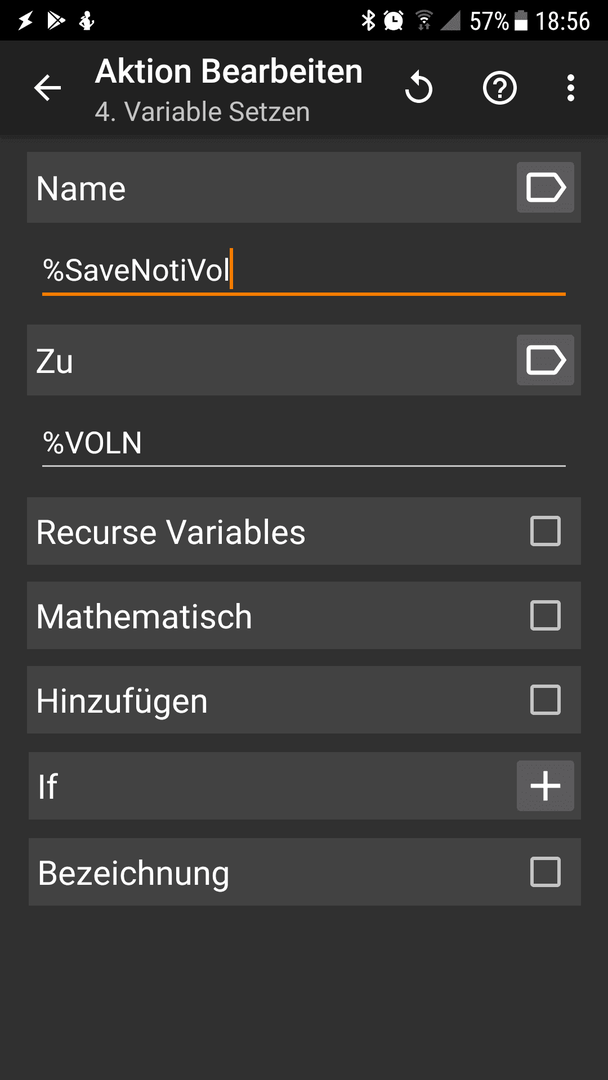Tap the Zu section header
The width and height of the screenshot is (608, 1080).
pyautogui.click(x=54, y=361)
